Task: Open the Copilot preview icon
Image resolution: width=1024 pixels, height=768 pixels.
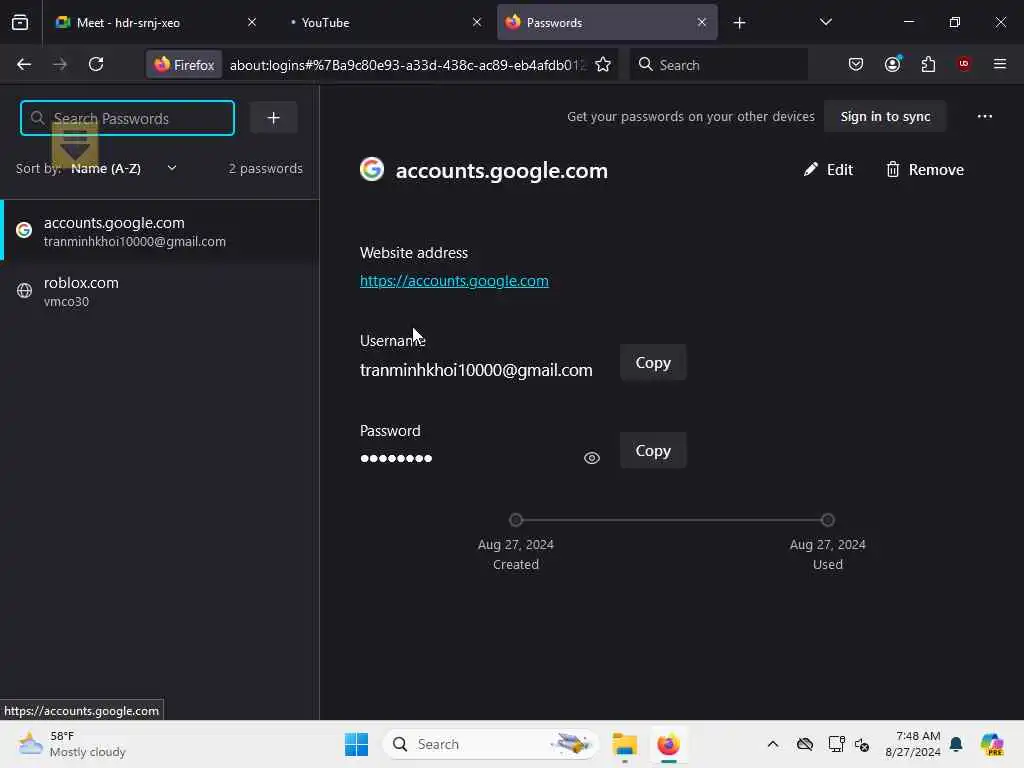Action: coord(992,744)
